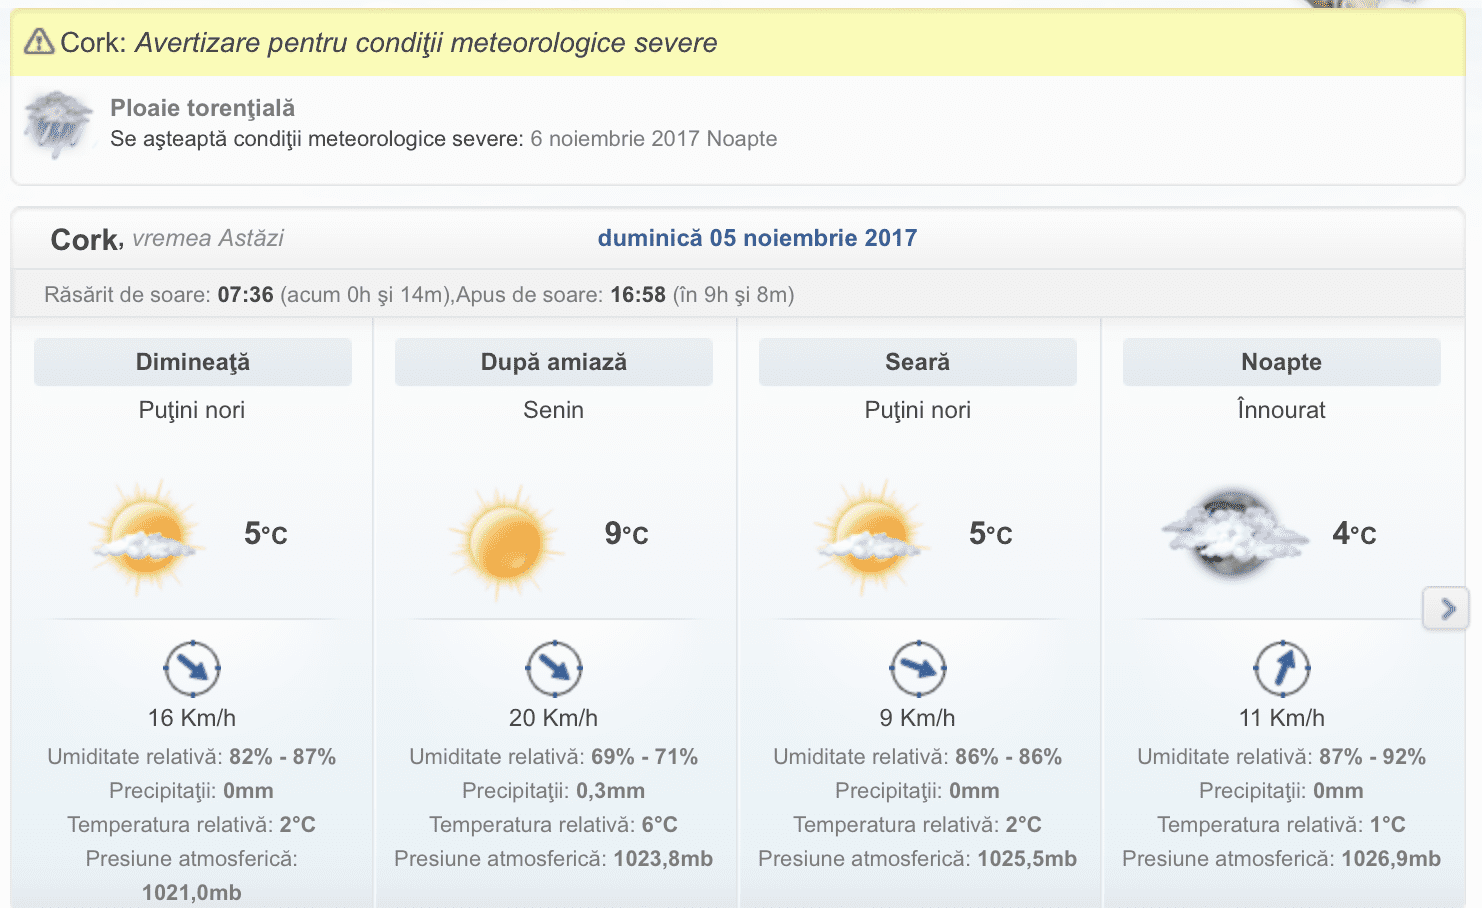Expand forecast with the right chevron arrow
This screenshot has height=908, width=1482.
tap(1446, 608)
